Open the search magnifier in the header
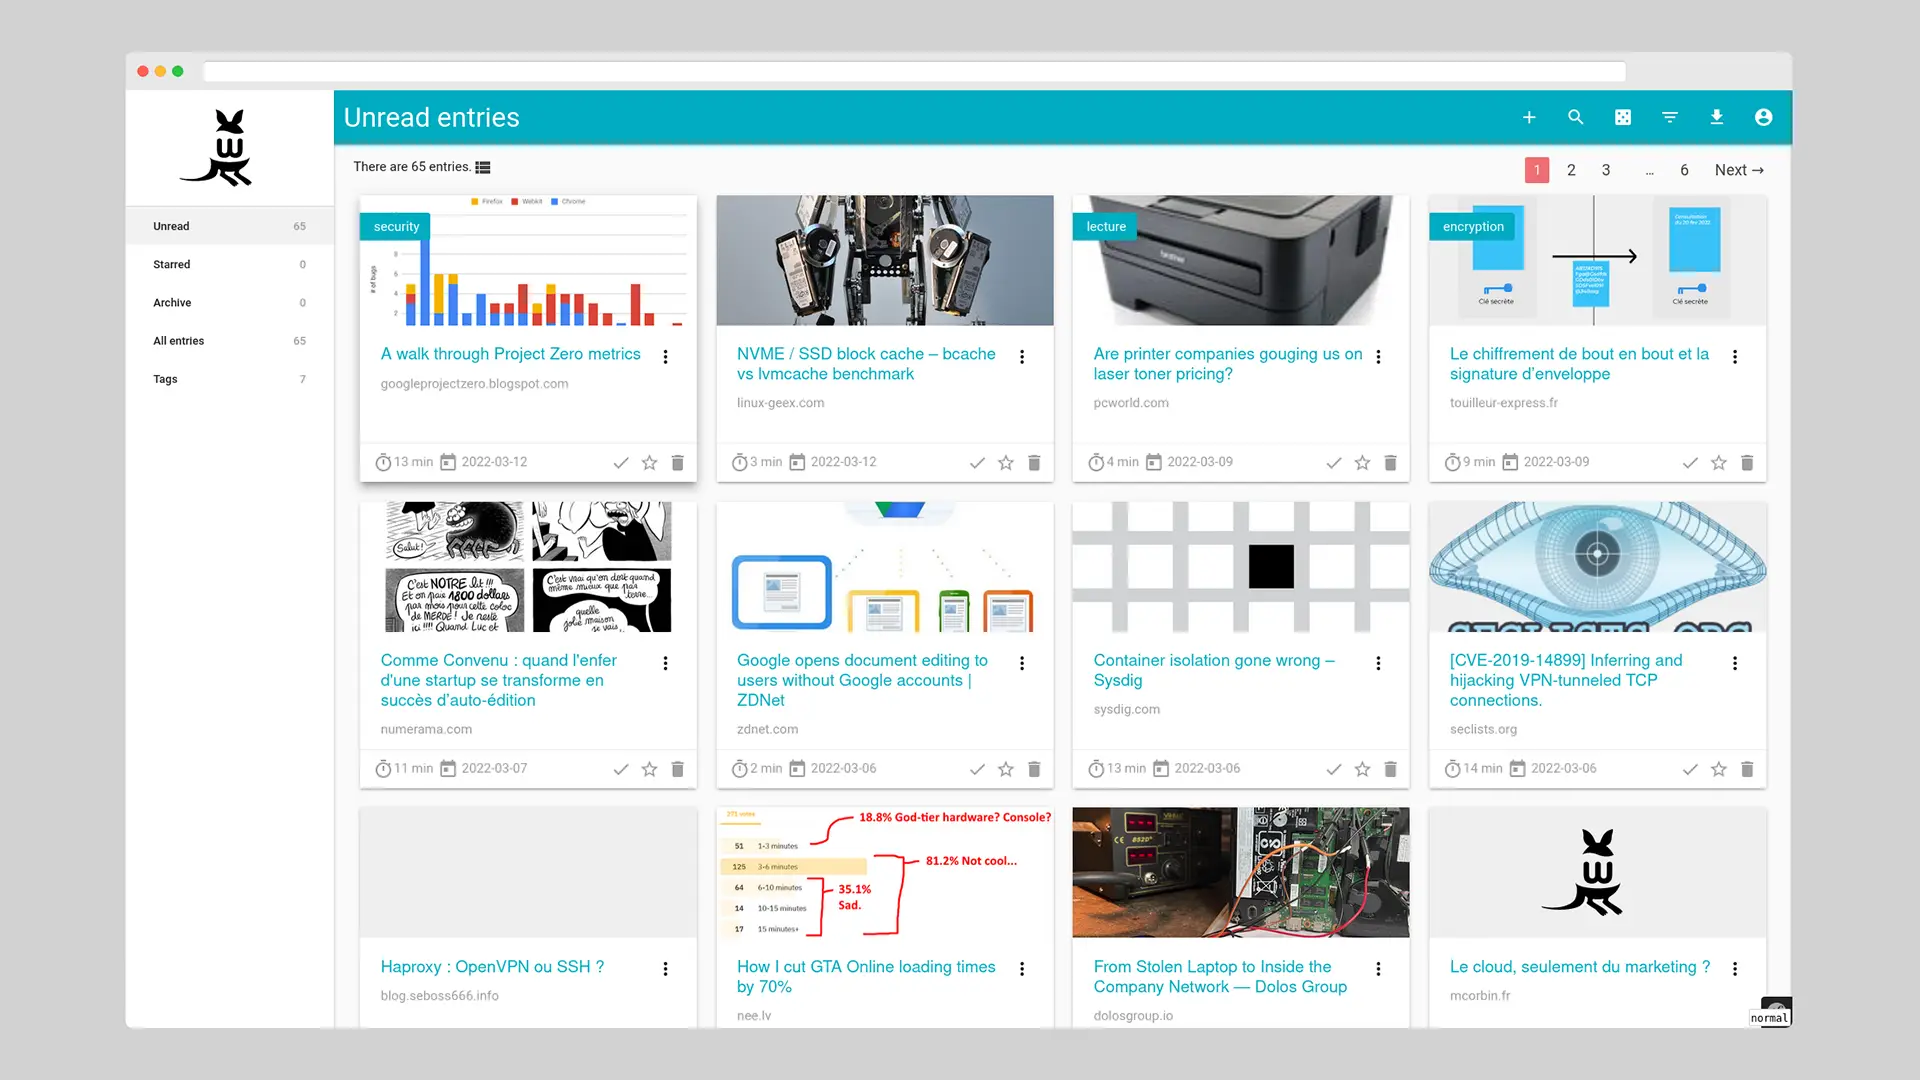The height and width of the screenshot is (1080, 1920). [x=1575, y=117]
